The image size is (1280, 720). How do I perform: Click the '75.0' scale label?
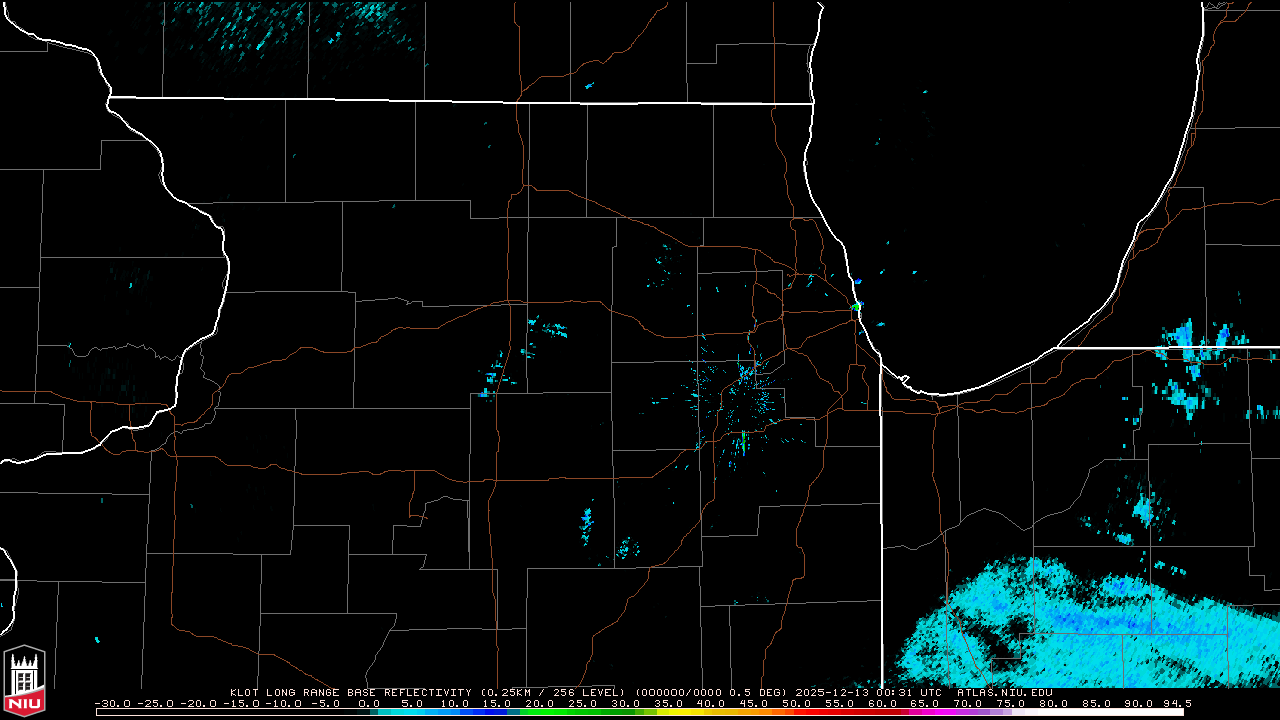pos(1012,703)
